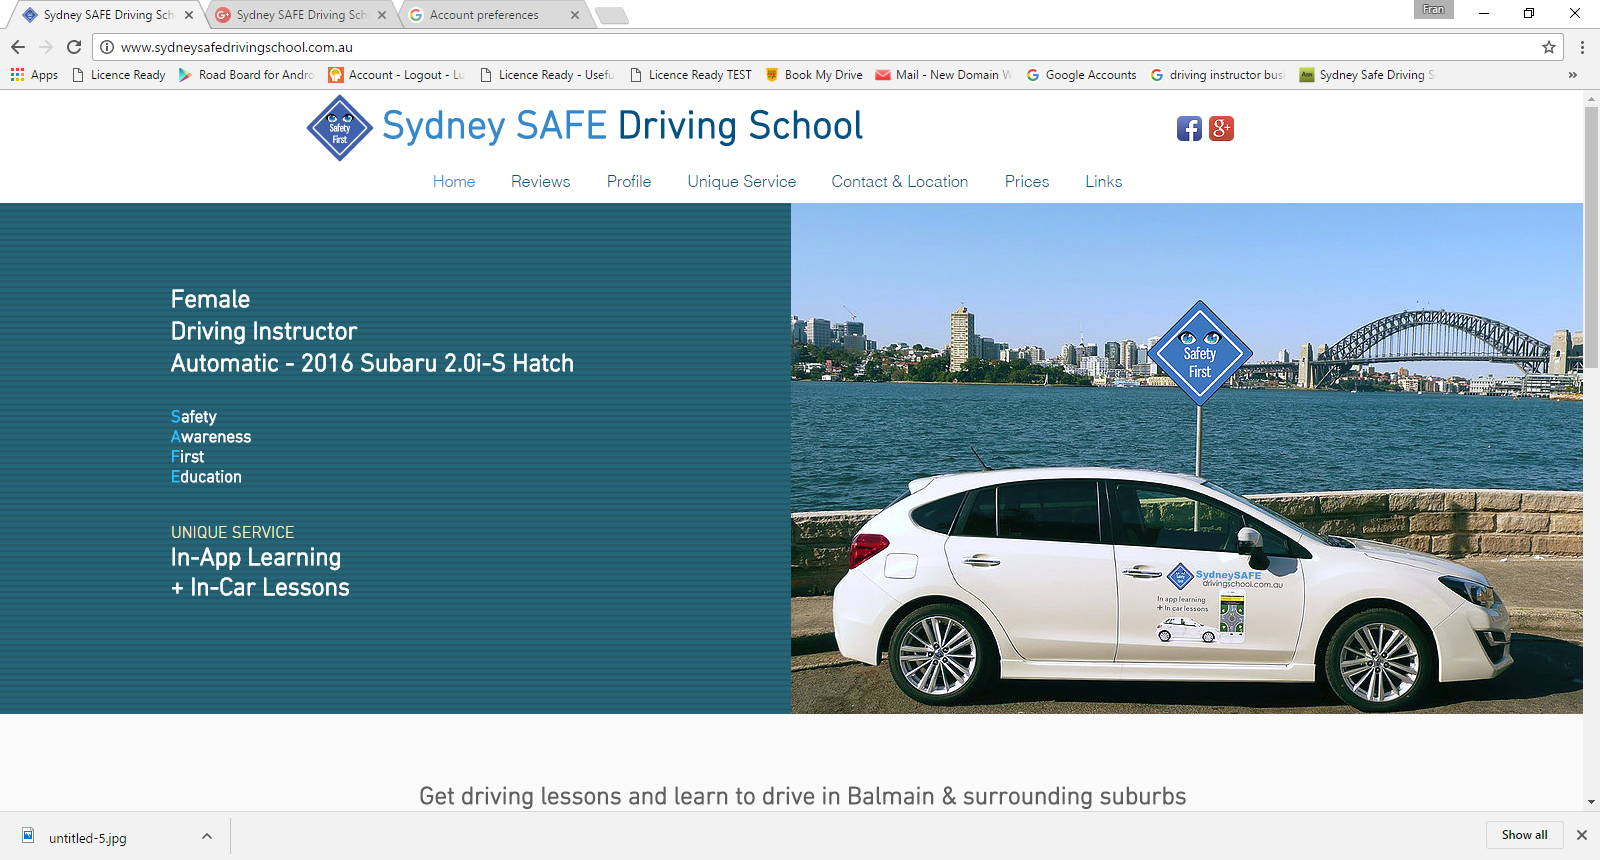Go to Contact & Location page
Image resolution: width=1600 pixels, height=860 pixels.
[x=900, y=182]
